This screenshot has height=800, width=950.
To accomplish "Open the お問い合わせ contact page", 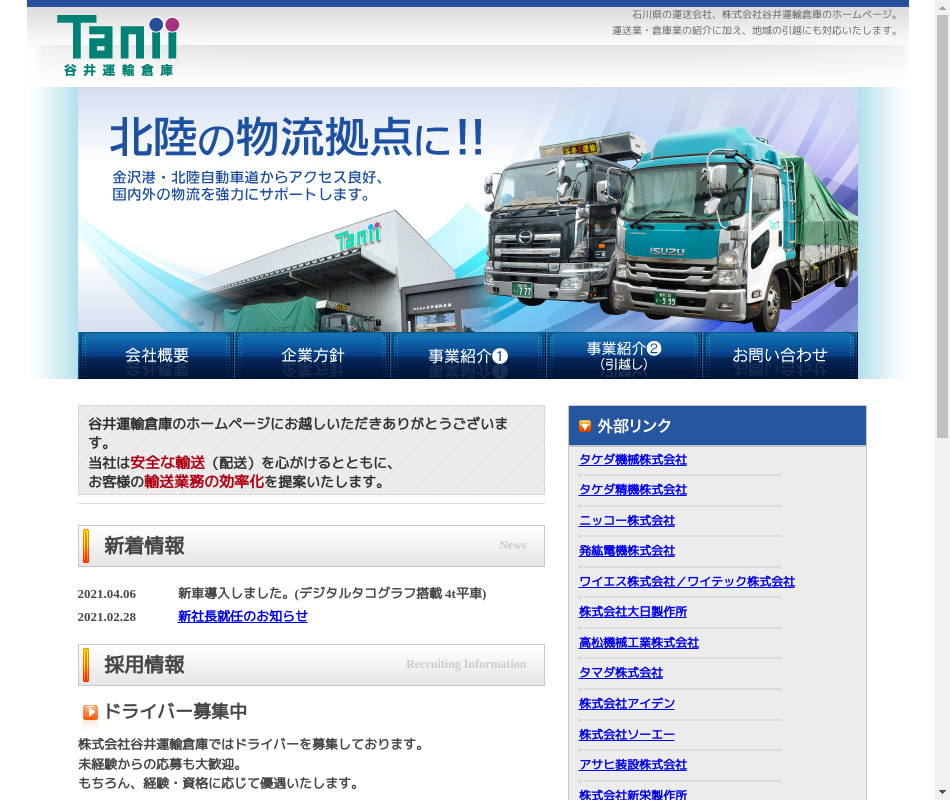I will pos(780,356).
